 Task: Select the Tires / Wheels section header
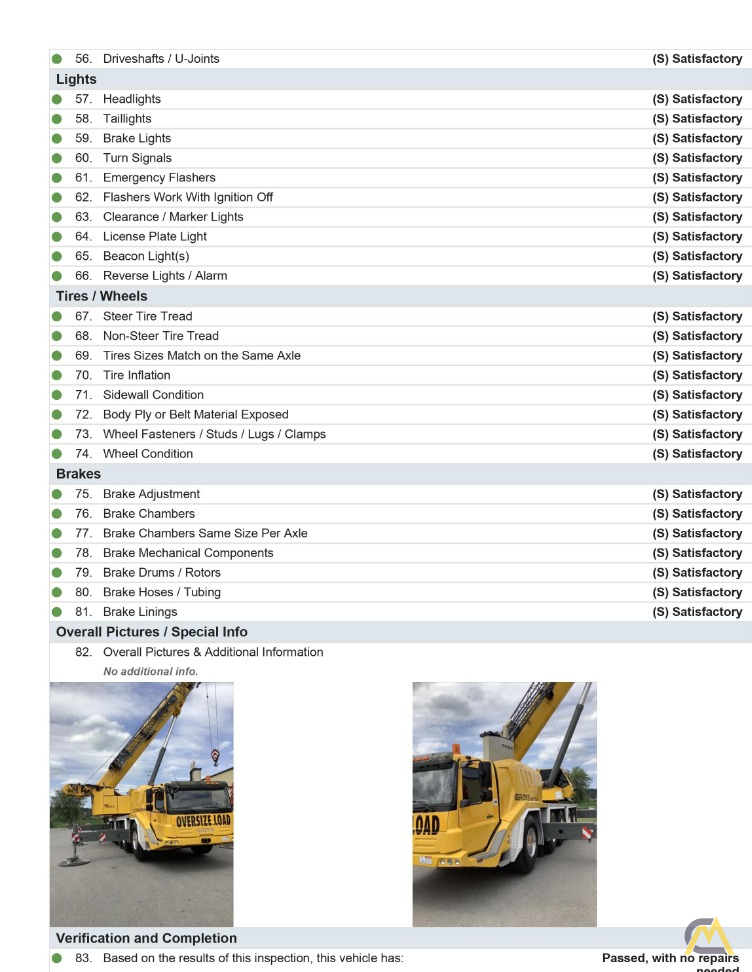(x=400, y=296)
